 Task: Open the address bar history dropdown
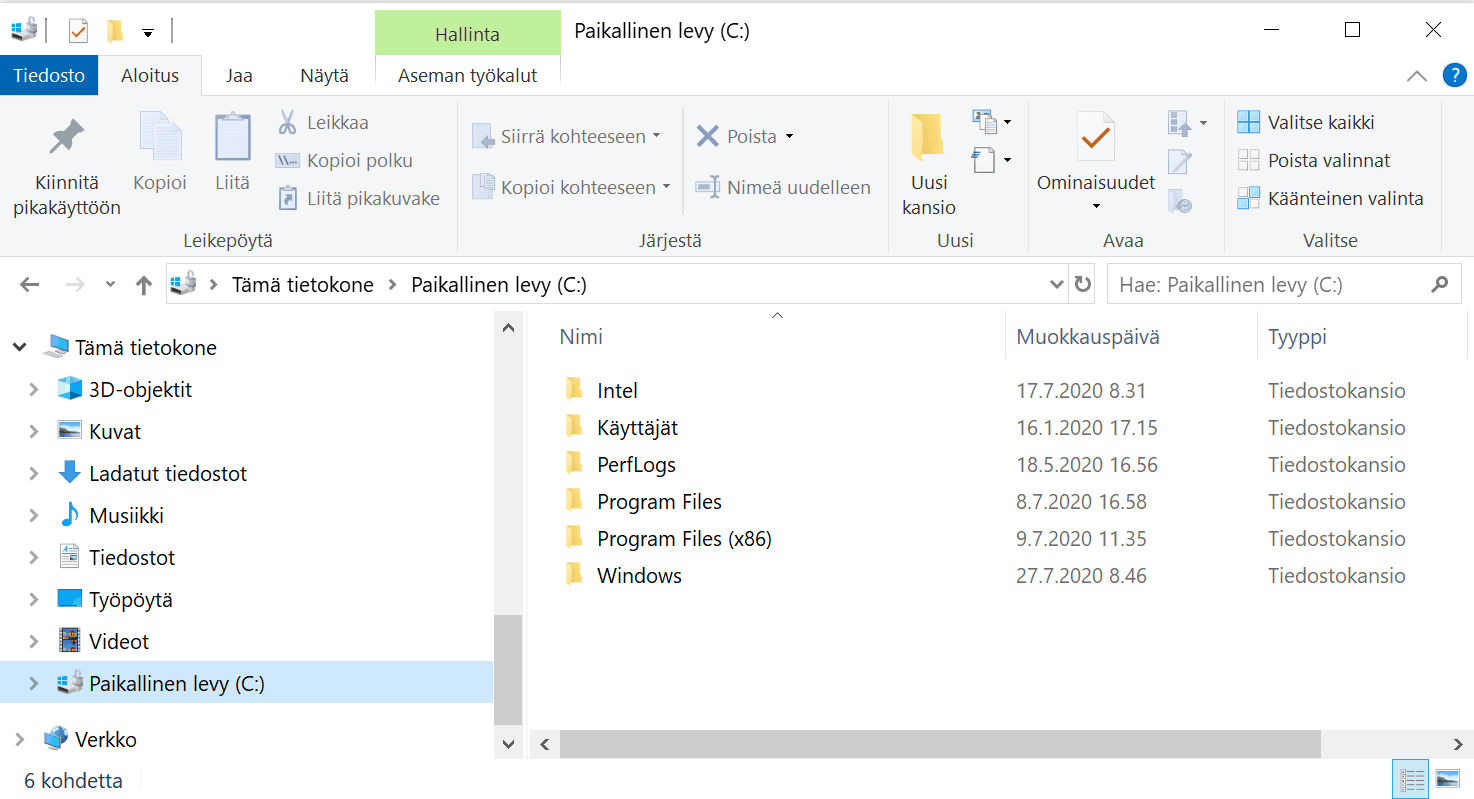1057,285
